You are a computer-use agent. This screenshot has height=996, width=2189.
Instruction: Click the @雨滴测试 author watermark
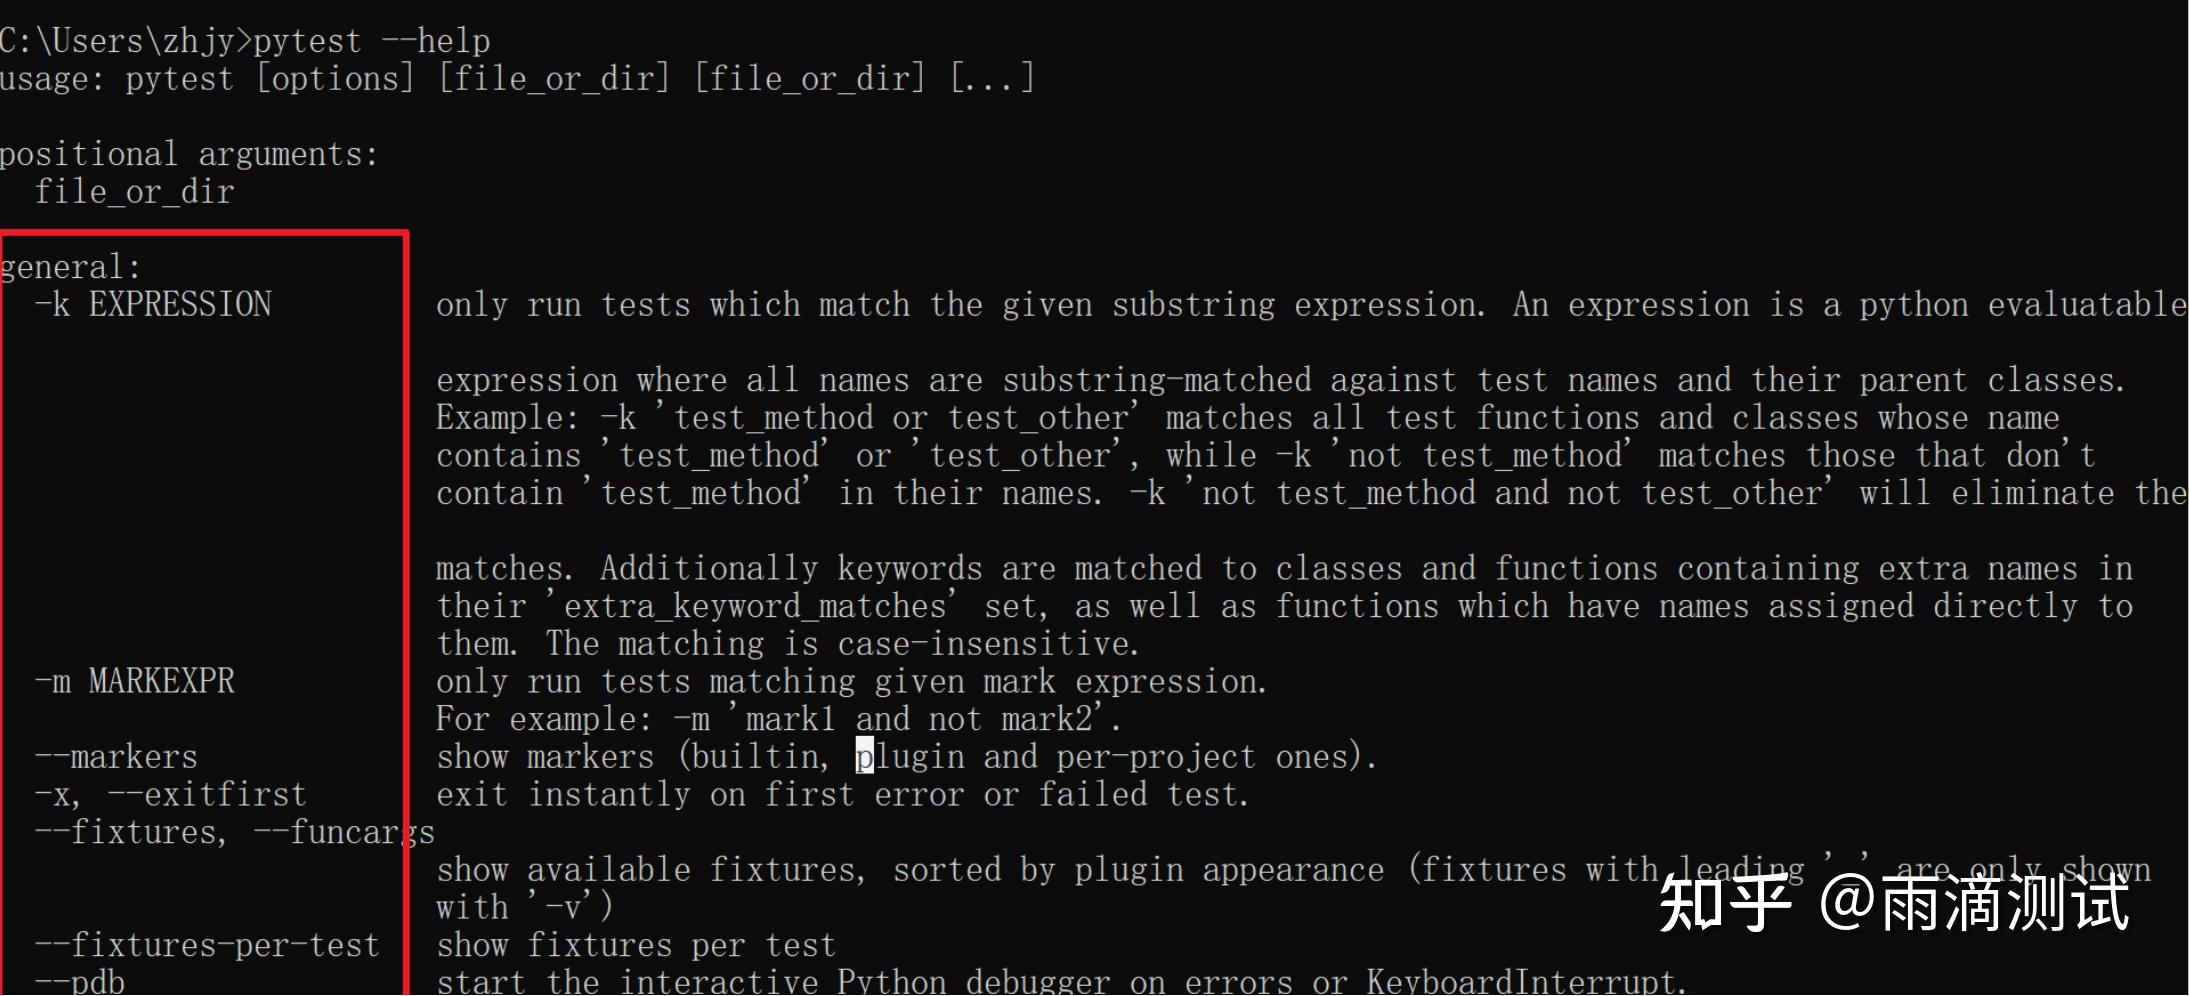pos(1974,903)
